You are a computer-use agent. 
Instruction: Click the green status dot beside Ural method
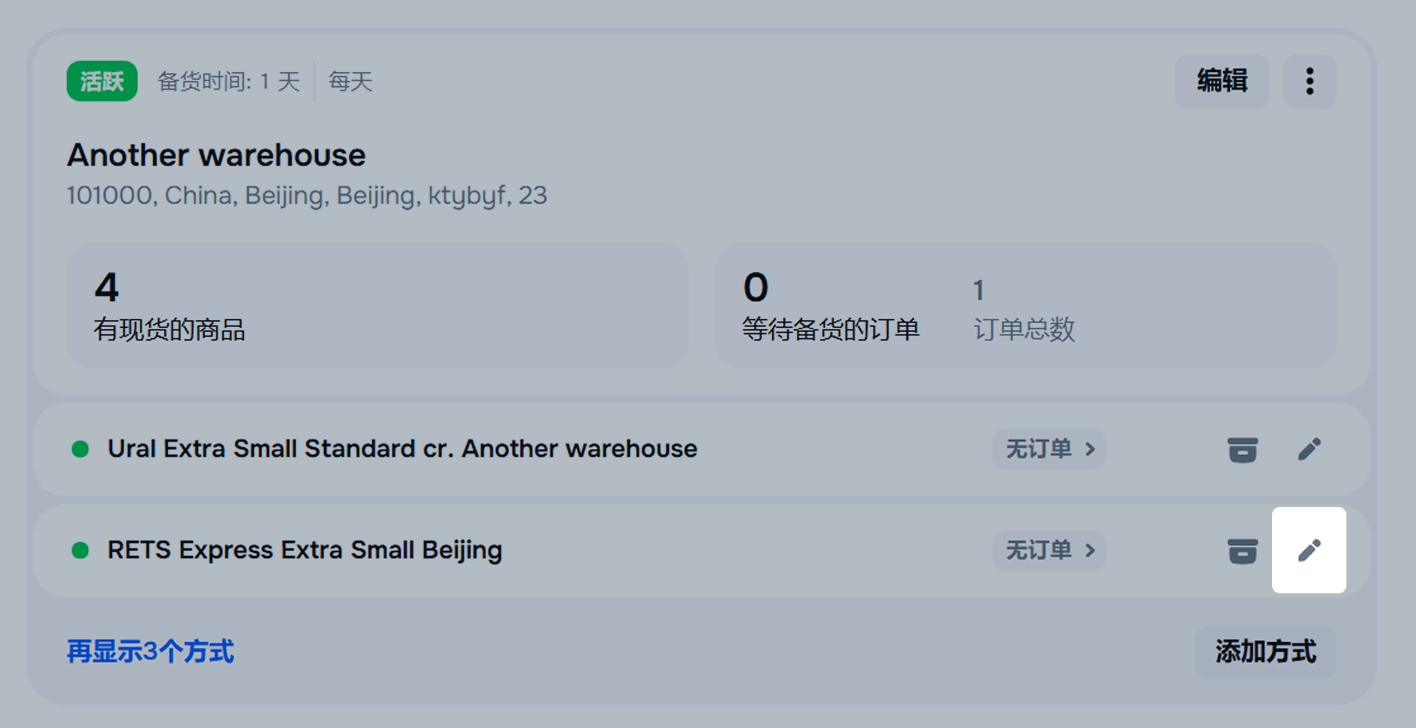pos(80,450)
